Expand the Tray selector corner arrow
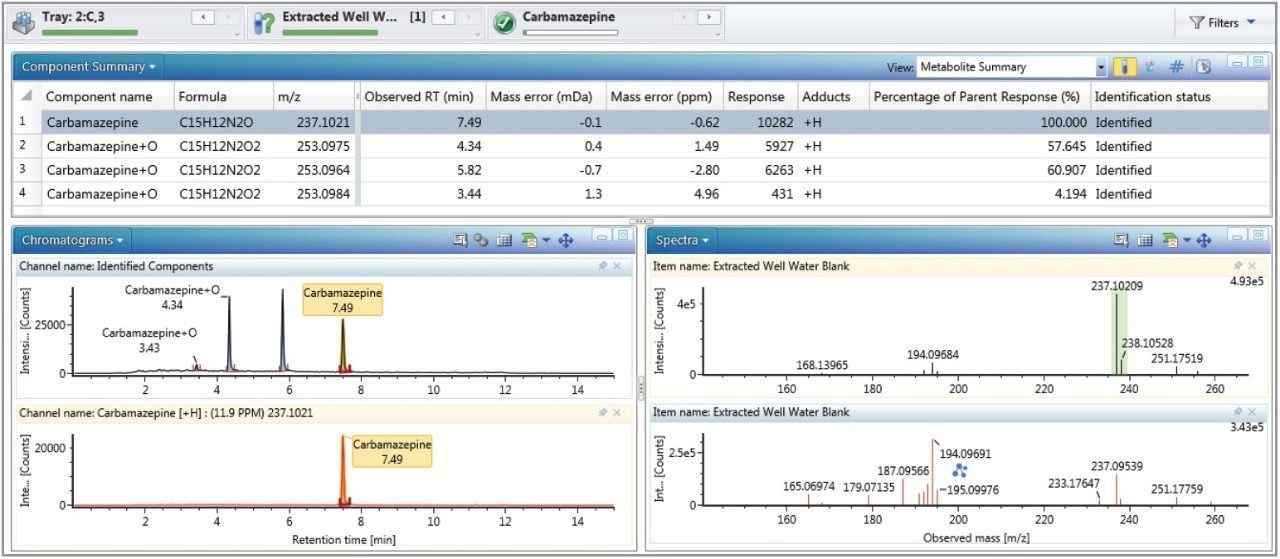 click(238, 34)
